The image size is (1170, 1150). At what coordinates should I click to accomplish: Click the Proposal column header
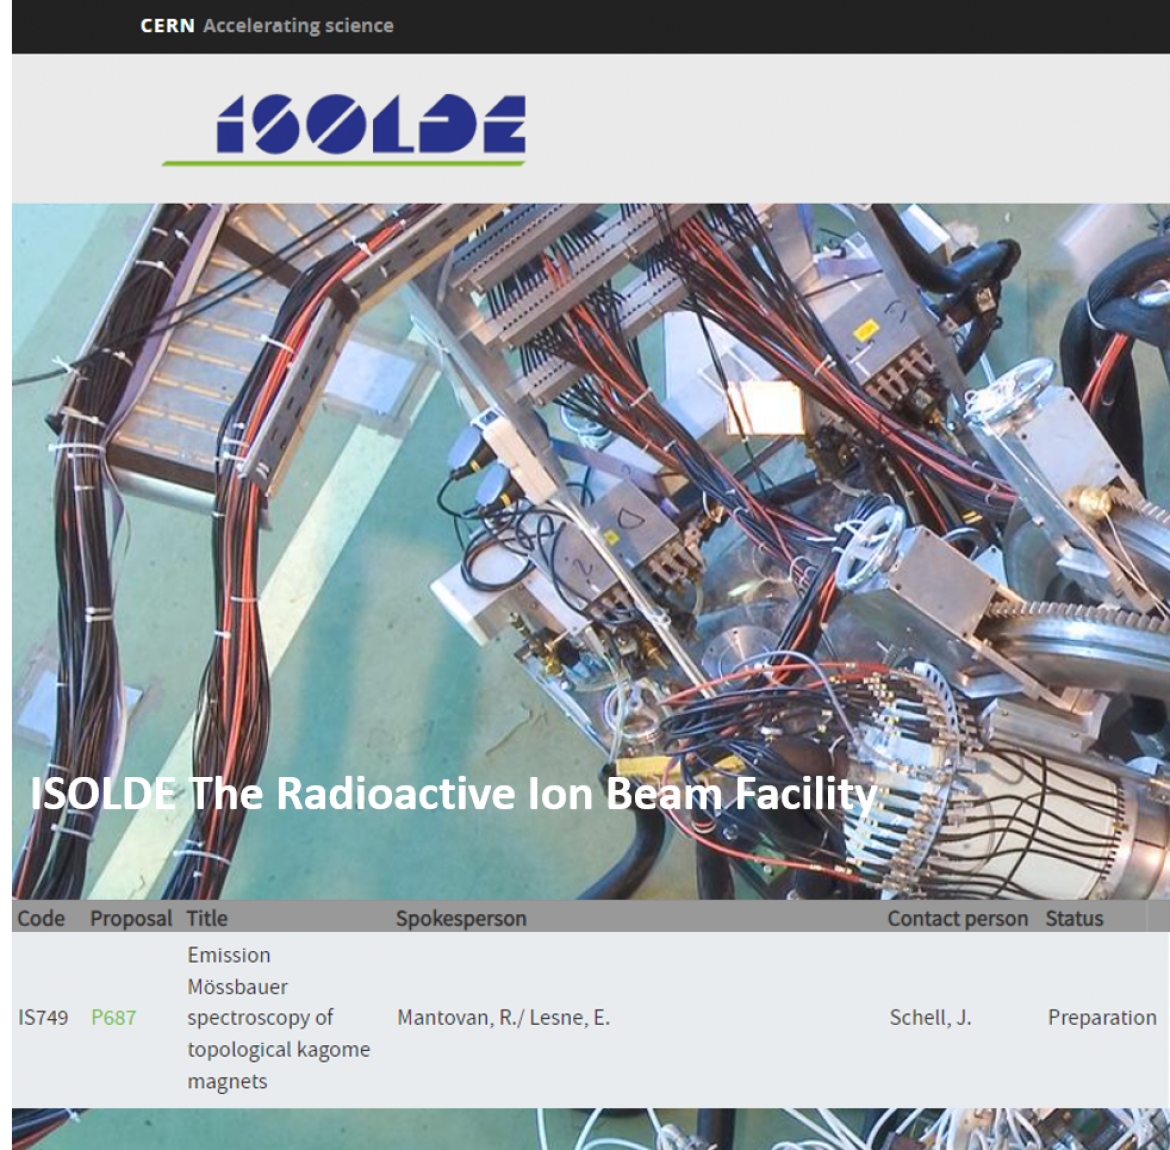coord(131,918)
